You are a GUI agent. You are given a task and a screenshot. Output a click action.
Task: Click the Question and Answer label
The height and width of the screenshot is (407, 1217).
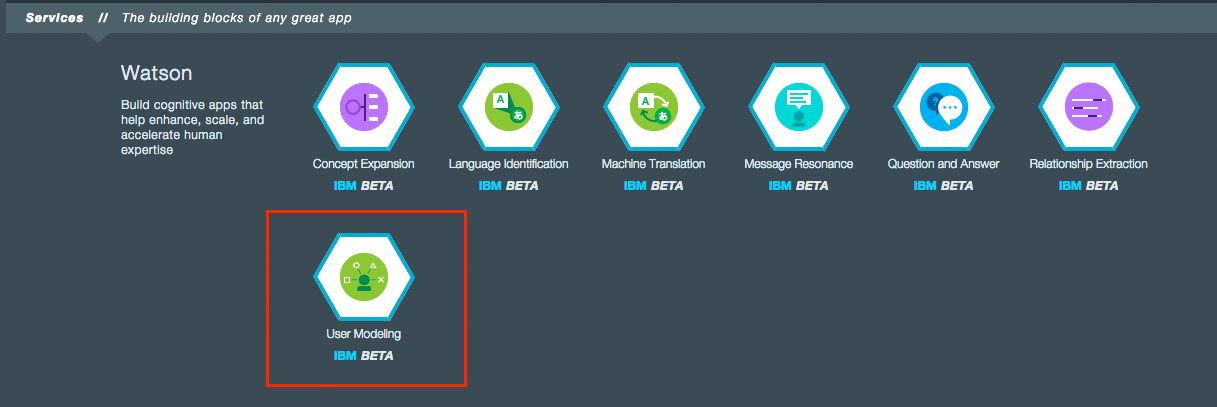coord(944,164)
